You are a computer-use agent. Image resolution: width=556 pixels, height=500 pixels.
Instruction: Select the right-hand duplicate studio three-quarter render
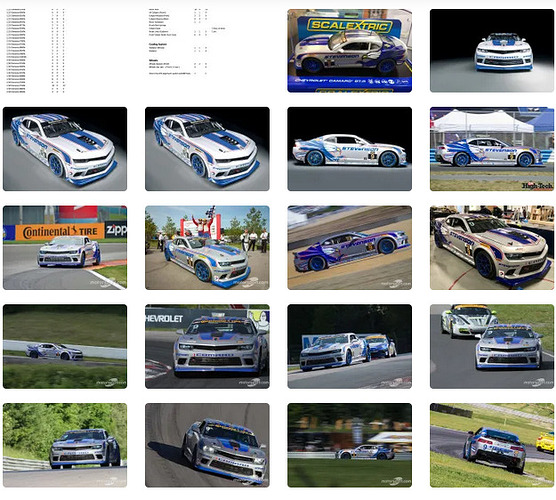pos(207,149)
